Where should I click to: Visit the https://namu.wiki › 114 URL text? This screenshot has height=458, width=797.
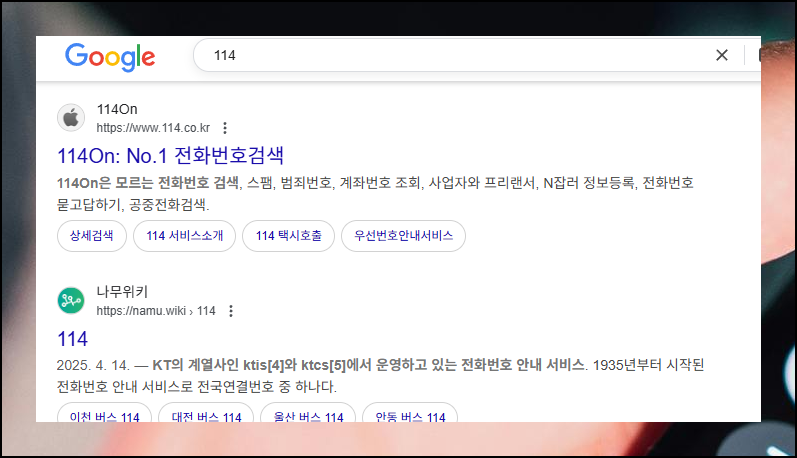pos(156,311)
